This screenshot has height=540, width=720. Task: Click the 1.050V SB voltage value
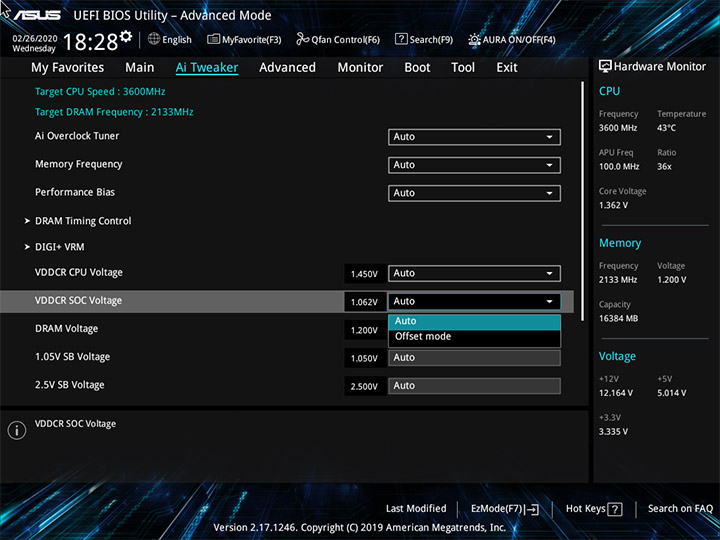[x=365, y=358]
